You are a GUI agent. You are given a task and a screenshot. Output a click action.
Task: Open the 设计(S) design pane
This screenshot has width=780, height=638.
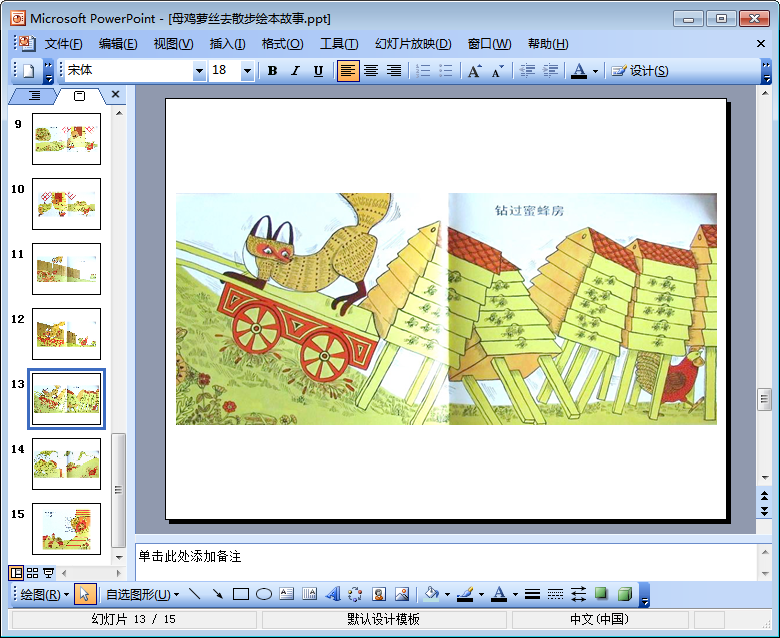639,71
